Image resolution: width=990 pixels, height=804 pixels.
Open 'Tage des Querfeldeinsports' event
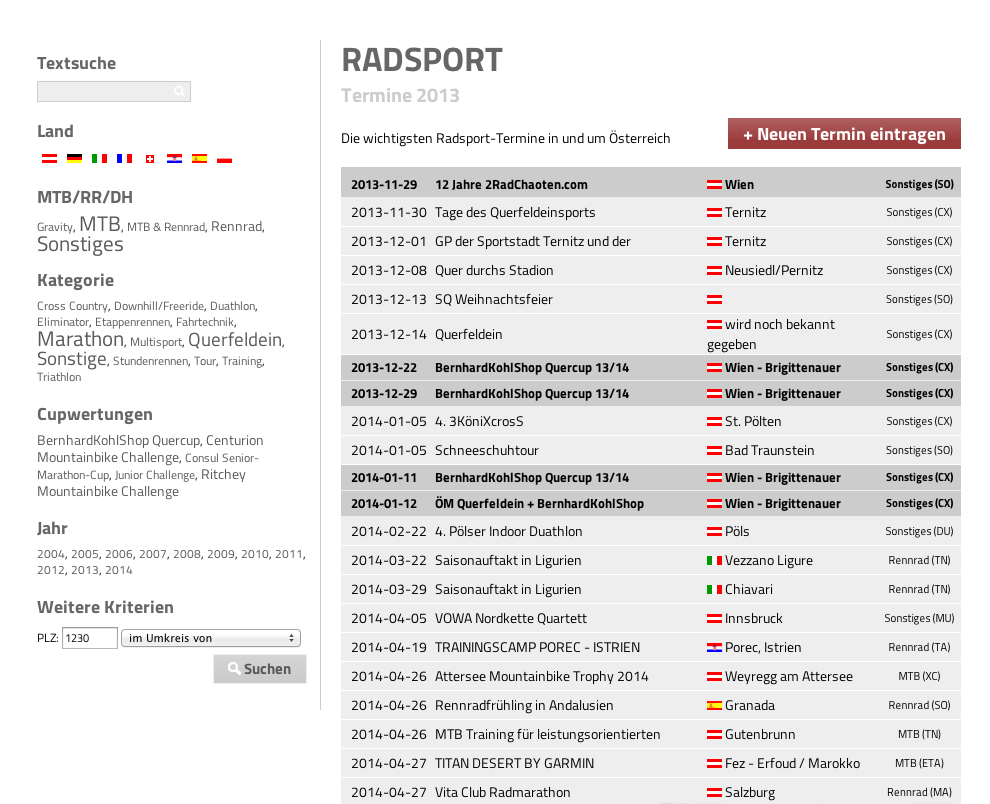515,212
